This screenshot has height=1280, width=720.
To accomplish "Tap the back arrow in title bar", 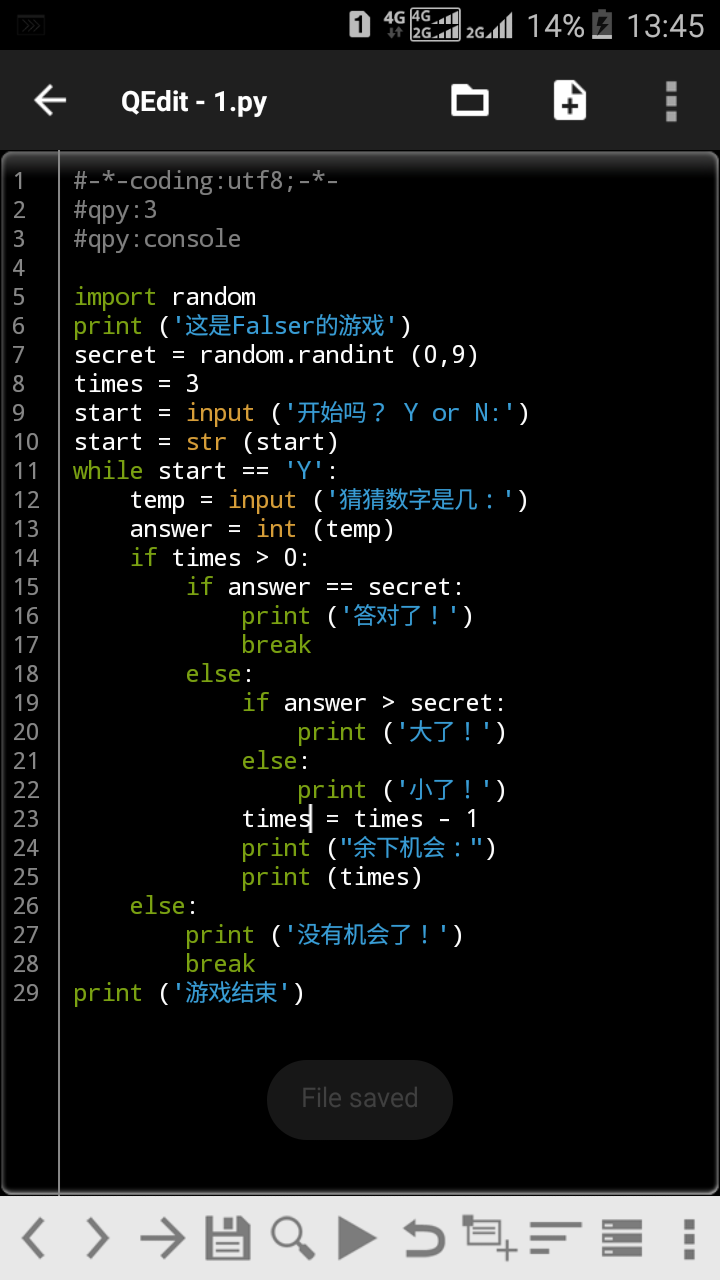I will 50,100.
